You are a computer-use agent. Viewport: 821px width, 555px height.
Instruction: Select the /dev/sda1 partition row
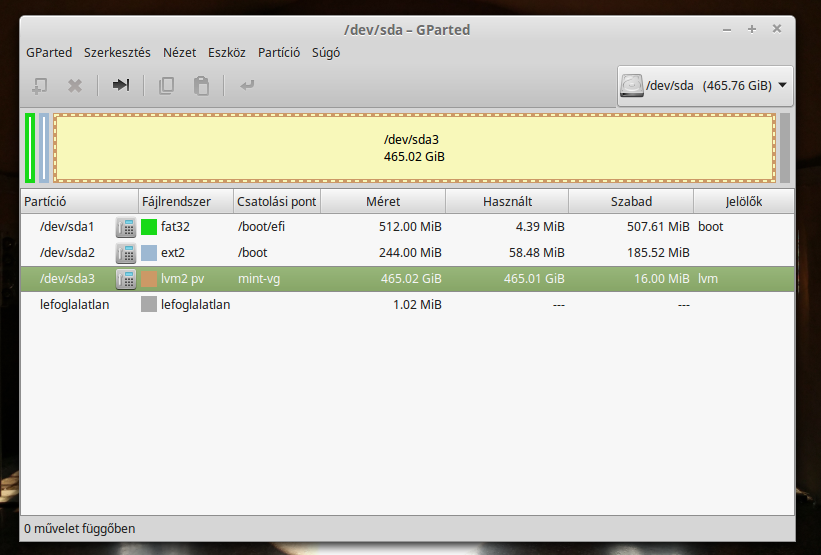pyautogui.click(x=407, y=227)
